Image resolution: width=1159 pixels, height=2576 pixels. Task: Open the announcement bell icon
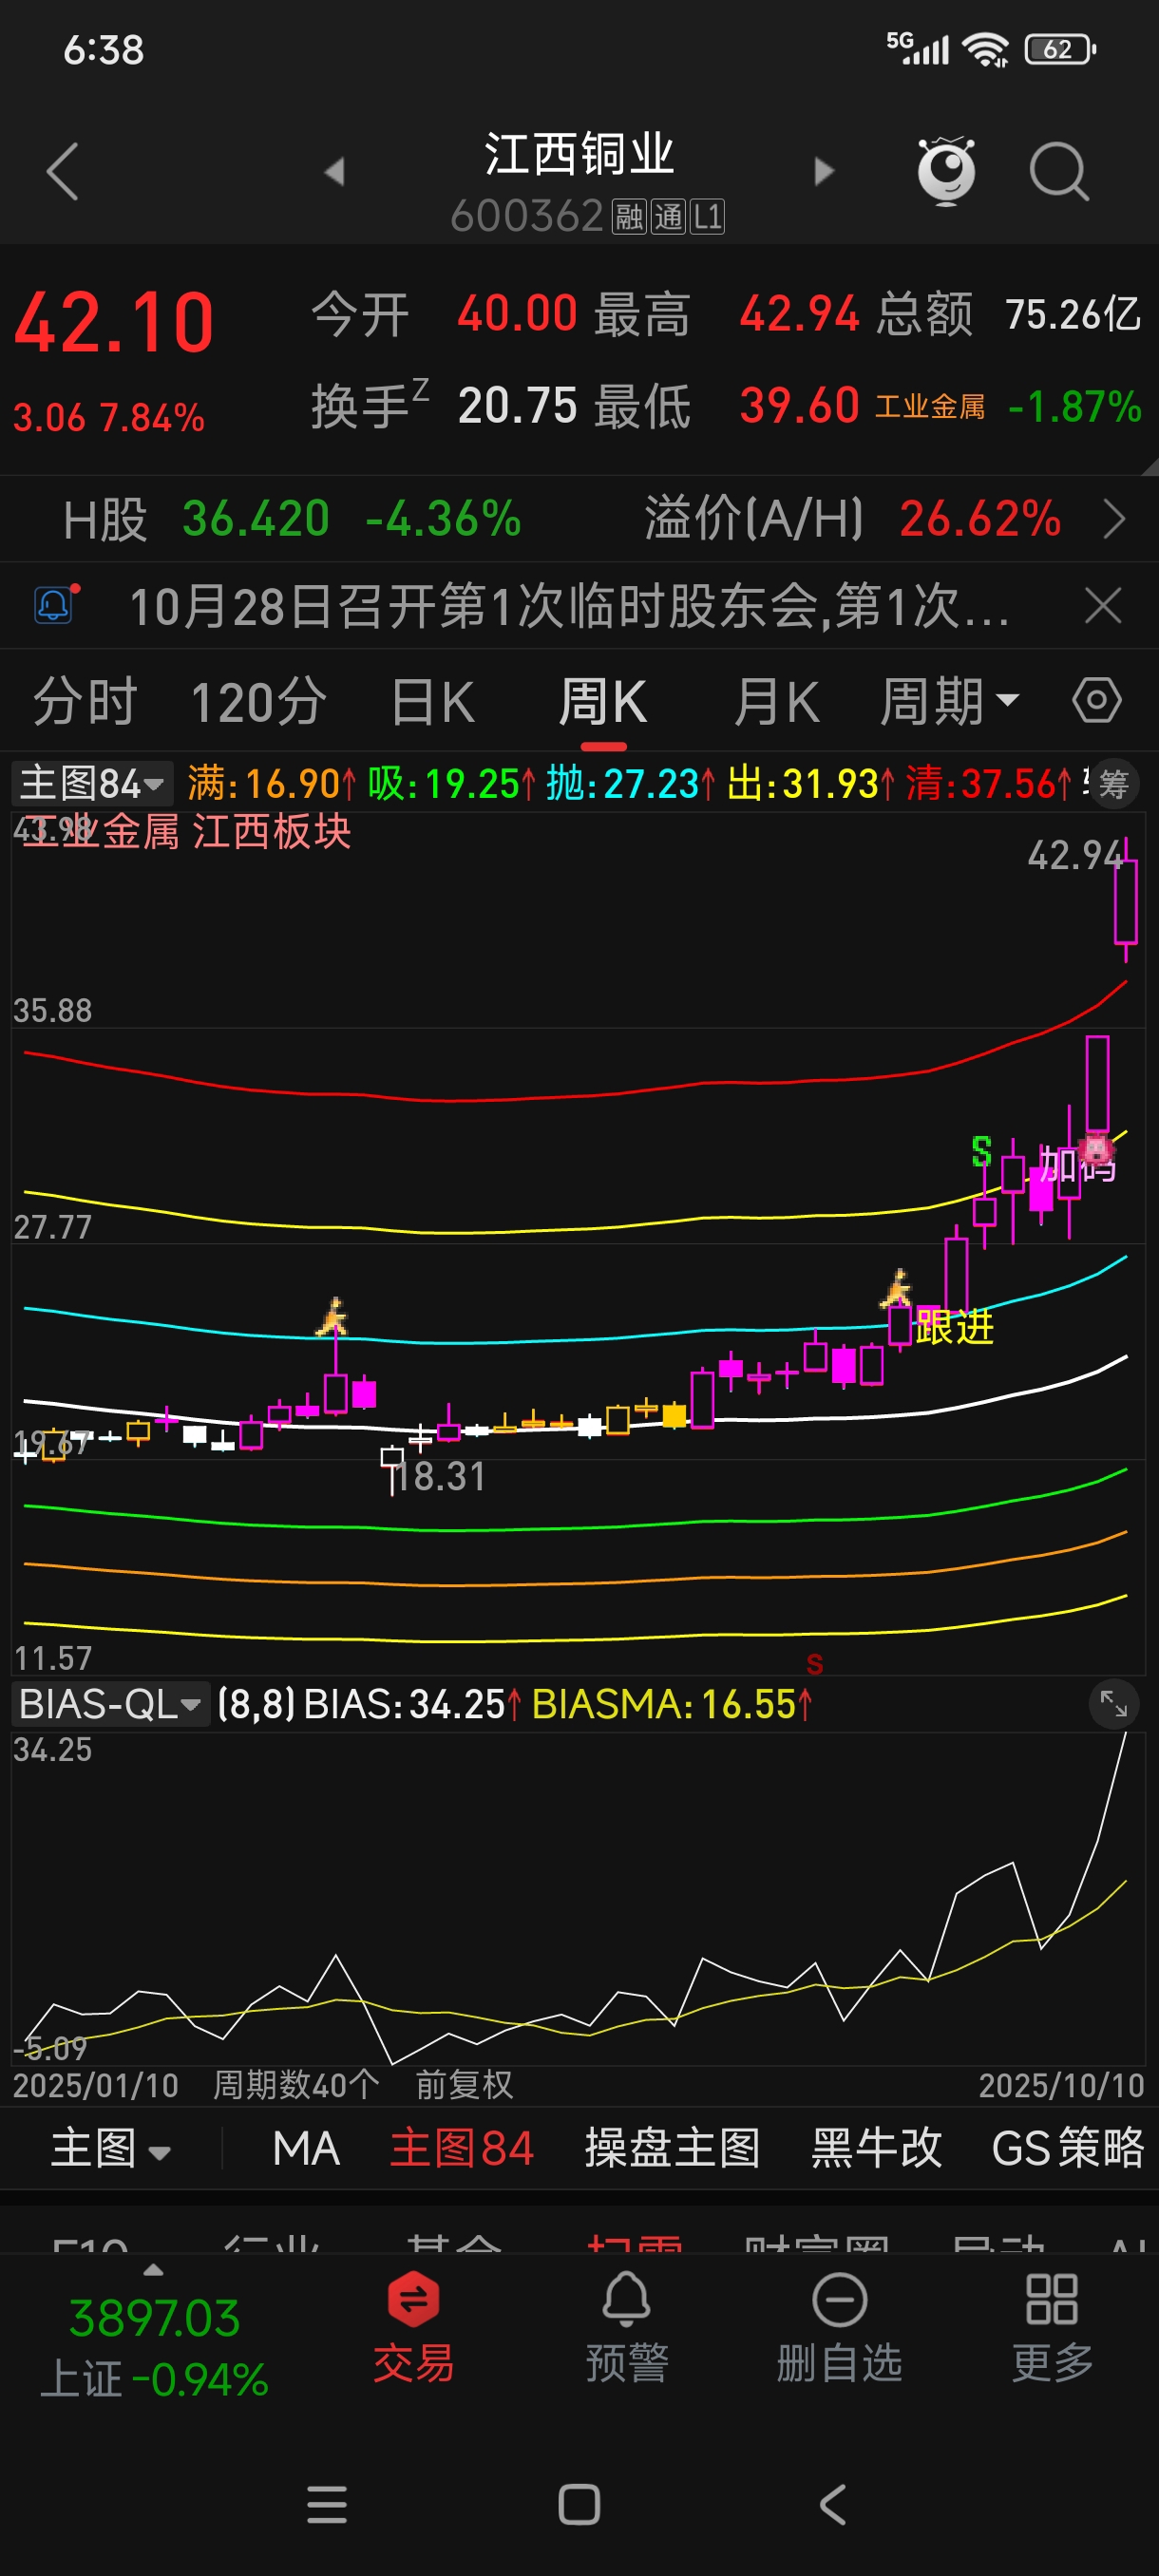click(x=55, y=604)
